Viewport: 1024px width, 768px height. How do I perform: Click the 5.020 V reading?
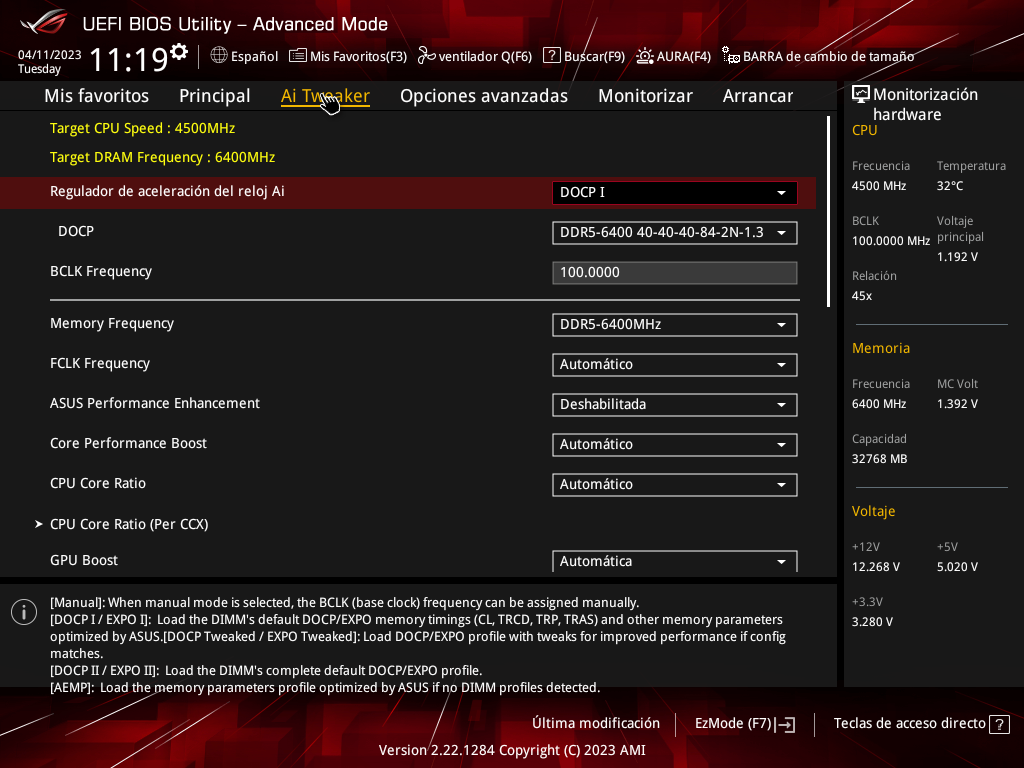[957, 567]
